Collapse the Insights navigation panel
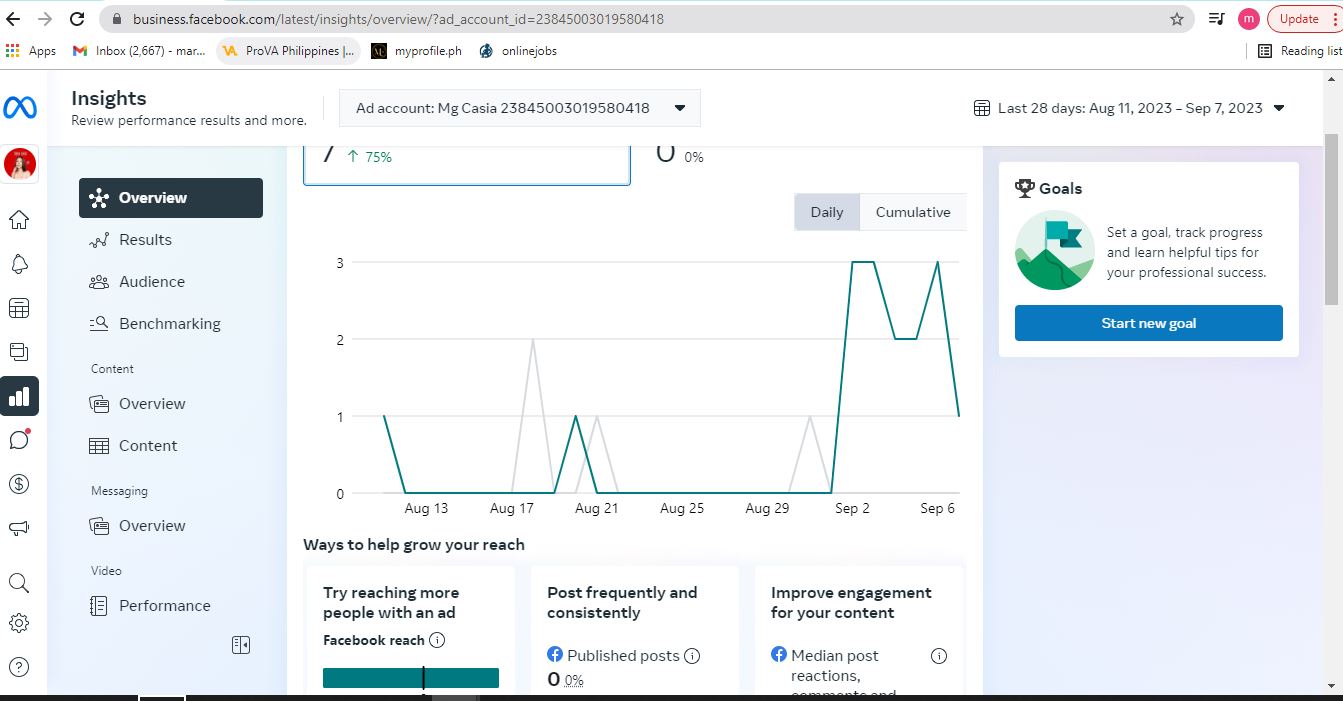 pyautogui.click(x=241, y=645)
